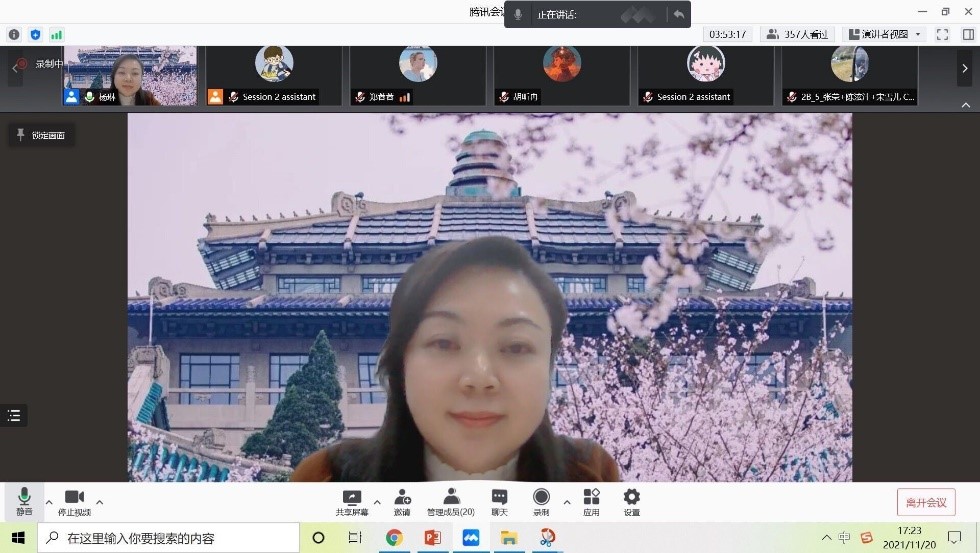Open the Apps icon

[x=591, y=501]
